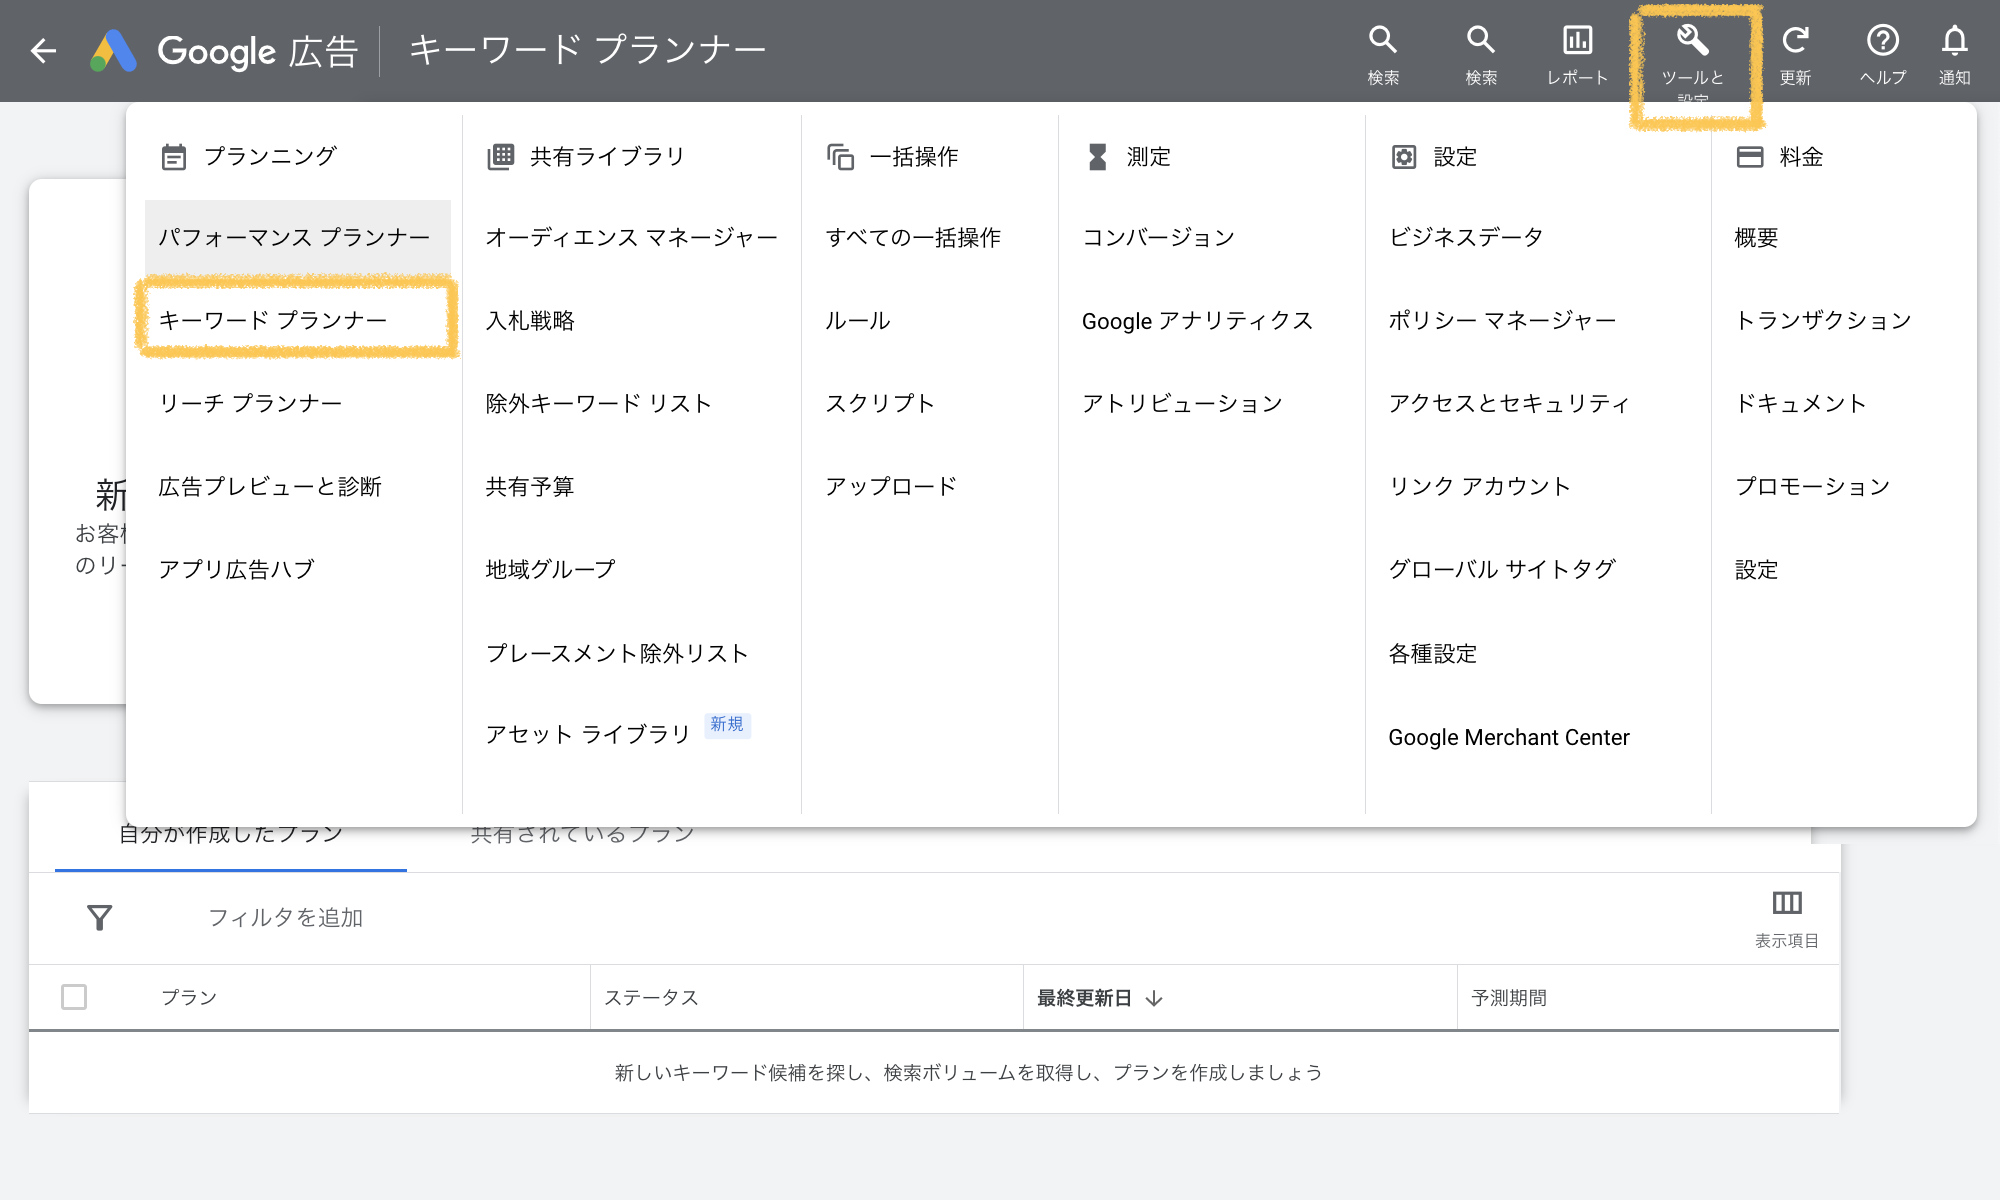Open アトリビューション menu item
The image size is (2000, 1200).
pos(1182,403)
